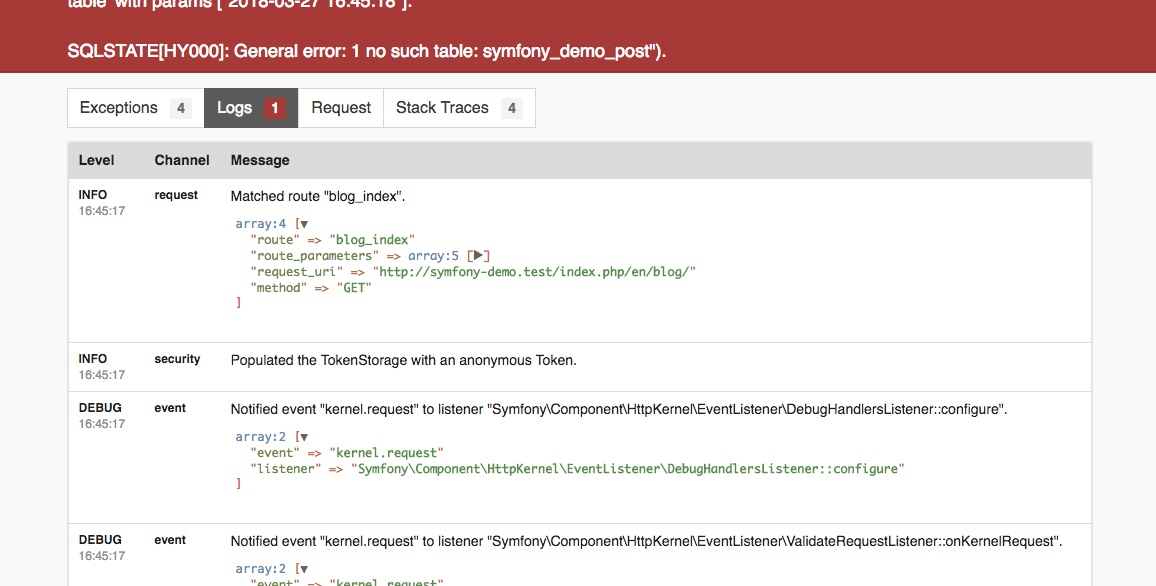
Task: Click the Level column header
Action: coord(97,160)
